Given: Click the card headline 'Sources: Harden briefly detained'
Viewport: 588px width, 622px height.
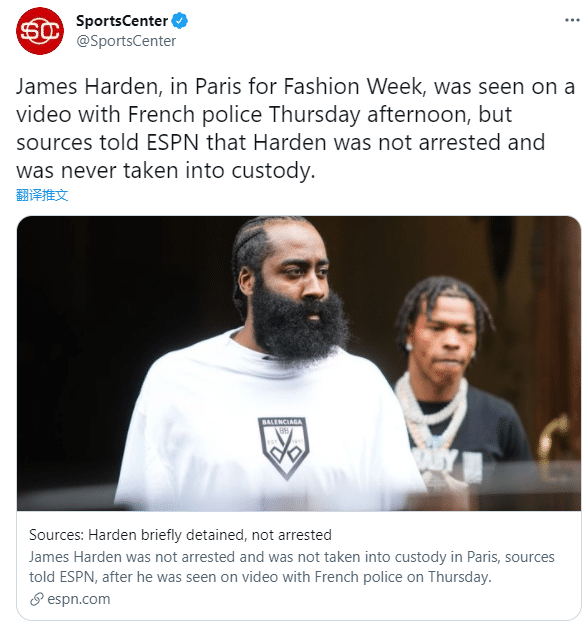Looking at the screenshot, I should pos(180,535).
